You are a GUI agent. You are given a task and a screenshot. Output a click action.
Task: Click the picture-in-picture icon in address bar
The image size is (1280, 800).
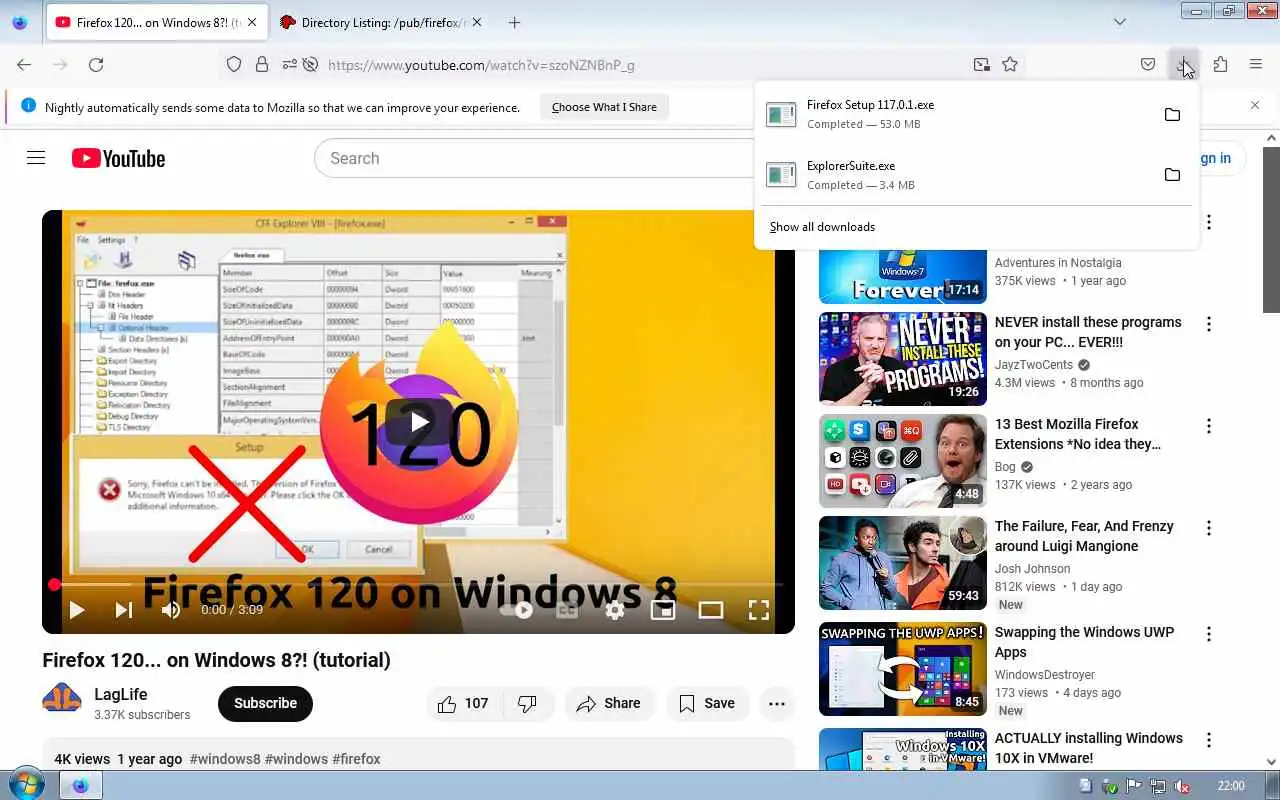(x=981, y=64)
